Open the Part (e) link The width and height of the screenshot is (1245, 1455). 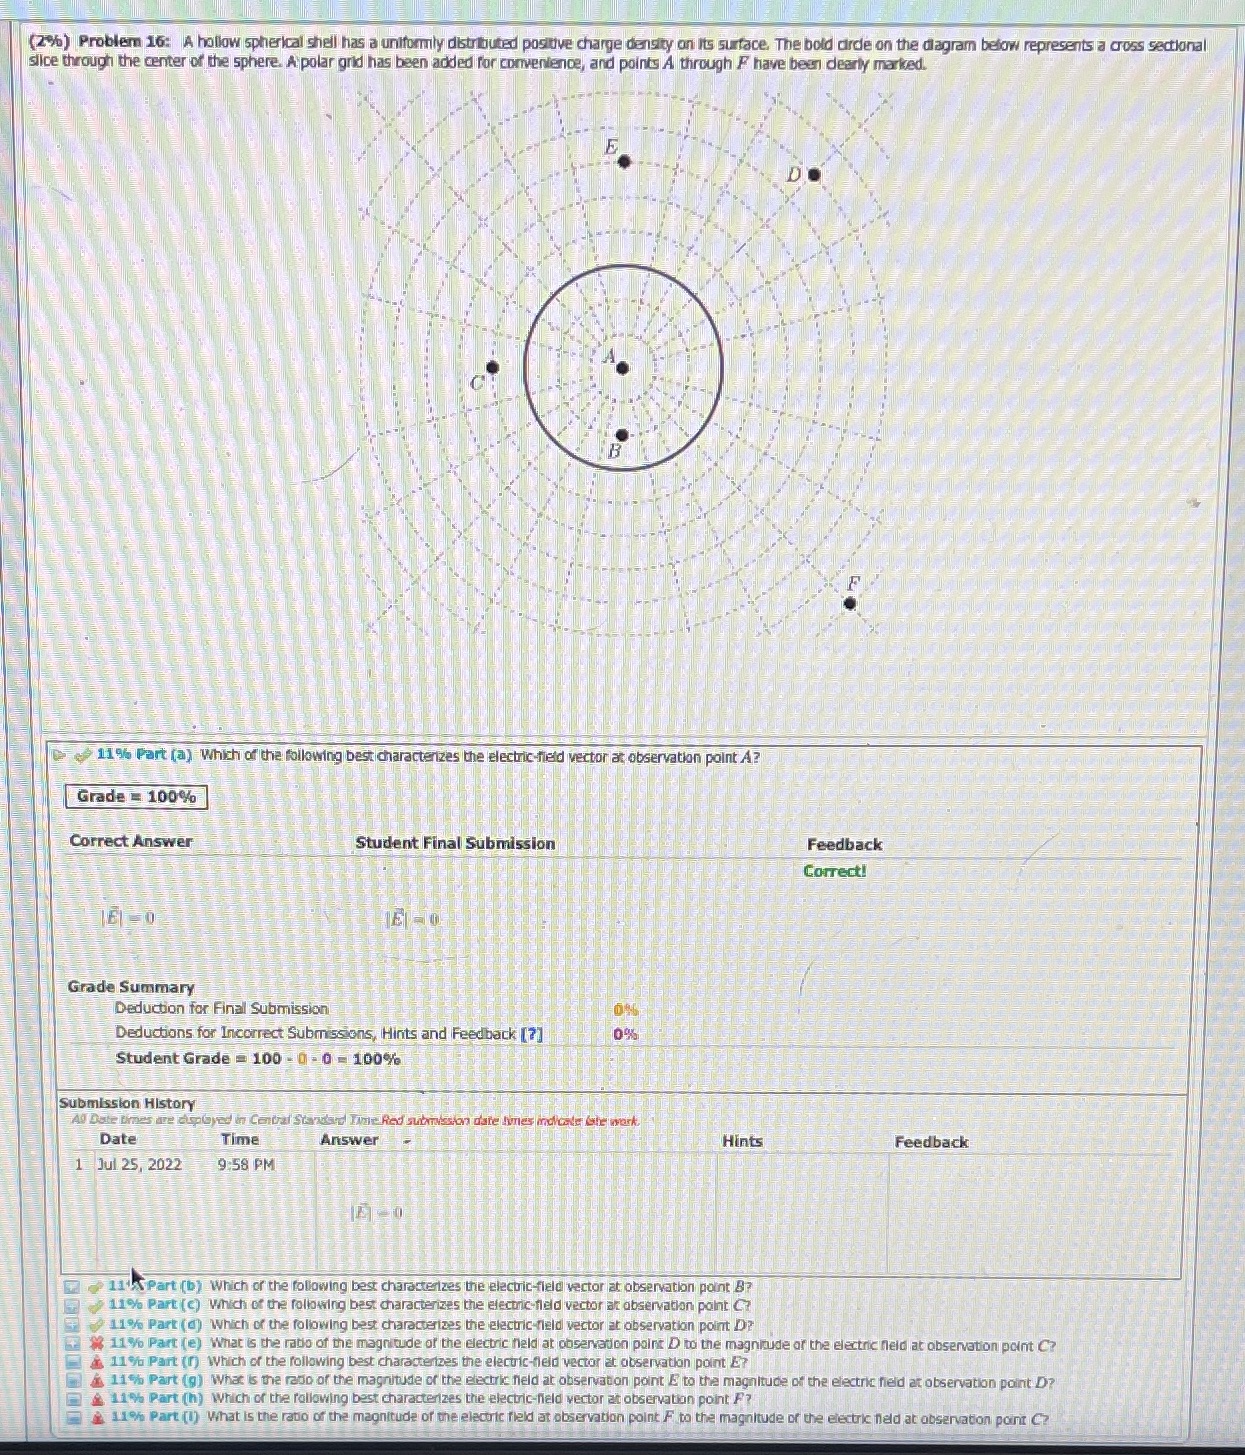(x=156, y=1344)
